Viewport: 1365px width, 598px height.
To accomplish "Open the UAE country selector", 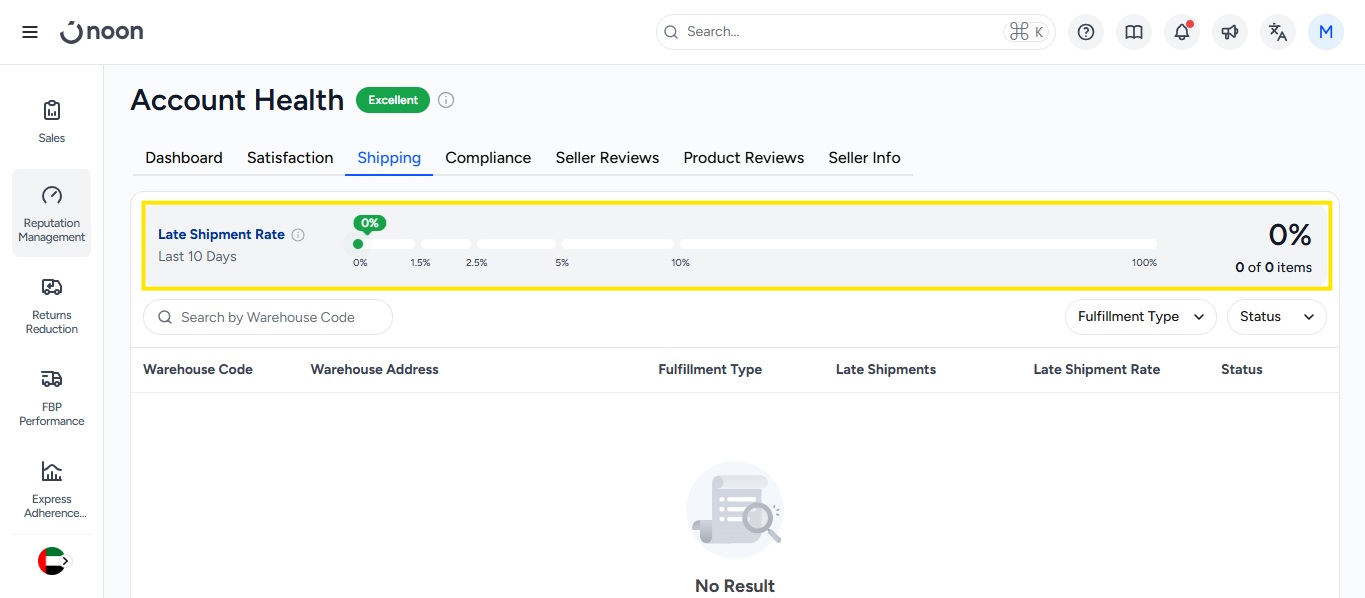I will point(52,561).
